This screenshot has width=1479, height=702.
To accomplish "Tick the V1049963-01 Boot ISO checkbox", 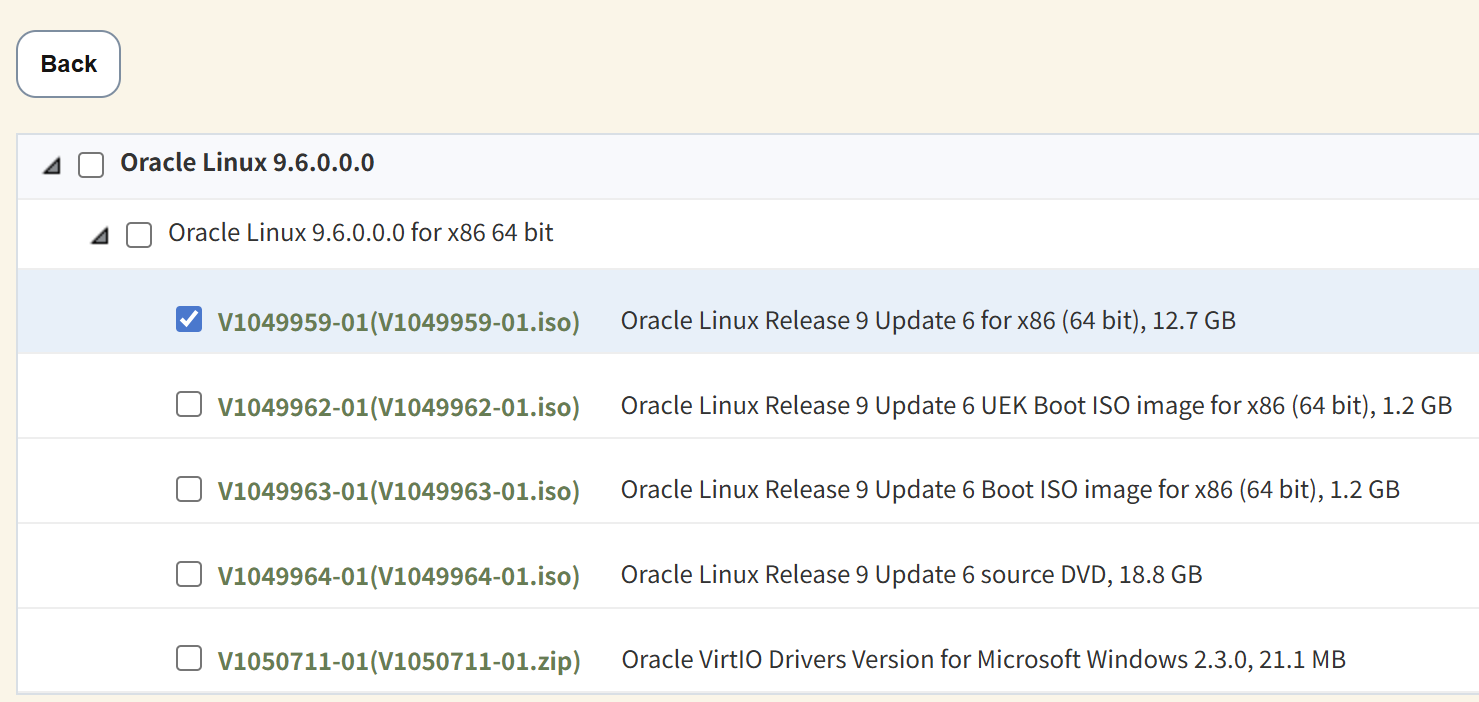I will (188, 489).
